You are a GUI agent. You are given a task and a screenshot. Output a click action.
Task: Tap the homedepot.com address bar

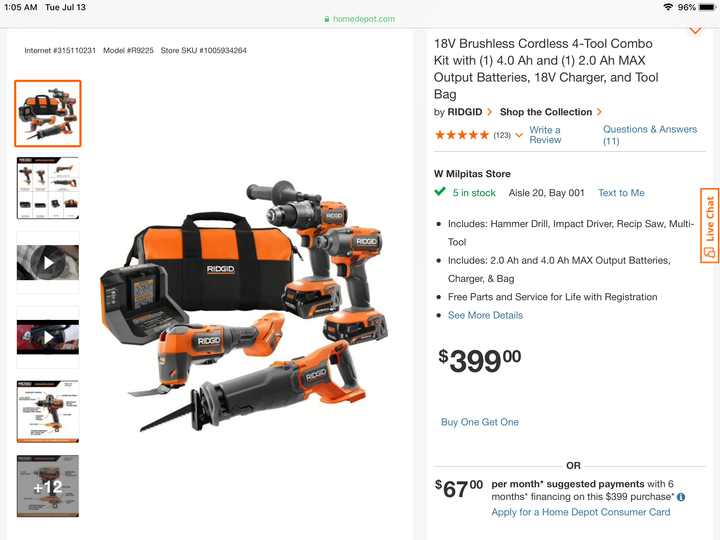coord(360,19)
